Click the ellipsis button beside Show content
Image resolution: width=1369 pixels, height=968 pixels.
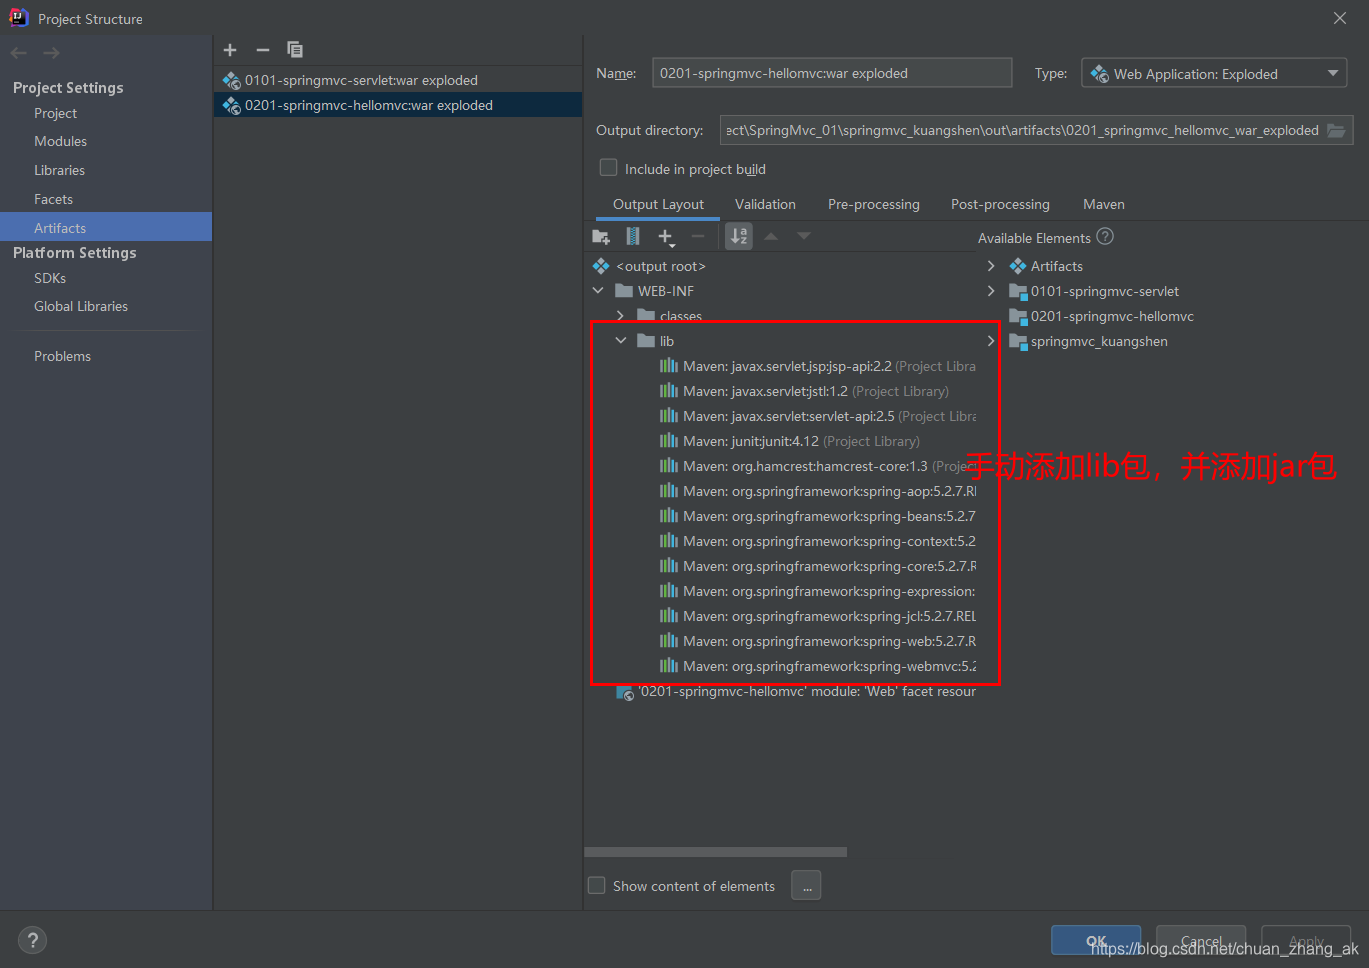point(806,886)
